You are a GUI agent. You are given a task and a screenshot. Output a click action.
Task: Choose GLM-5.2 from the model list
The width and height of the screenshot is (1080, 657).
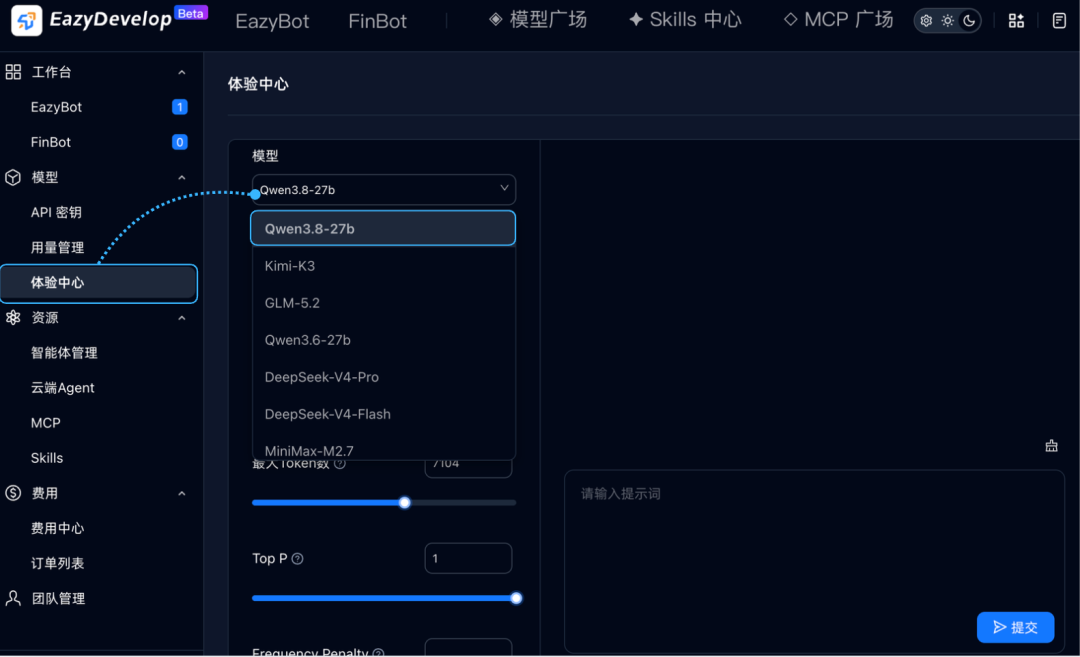click(x=383, y=303)
